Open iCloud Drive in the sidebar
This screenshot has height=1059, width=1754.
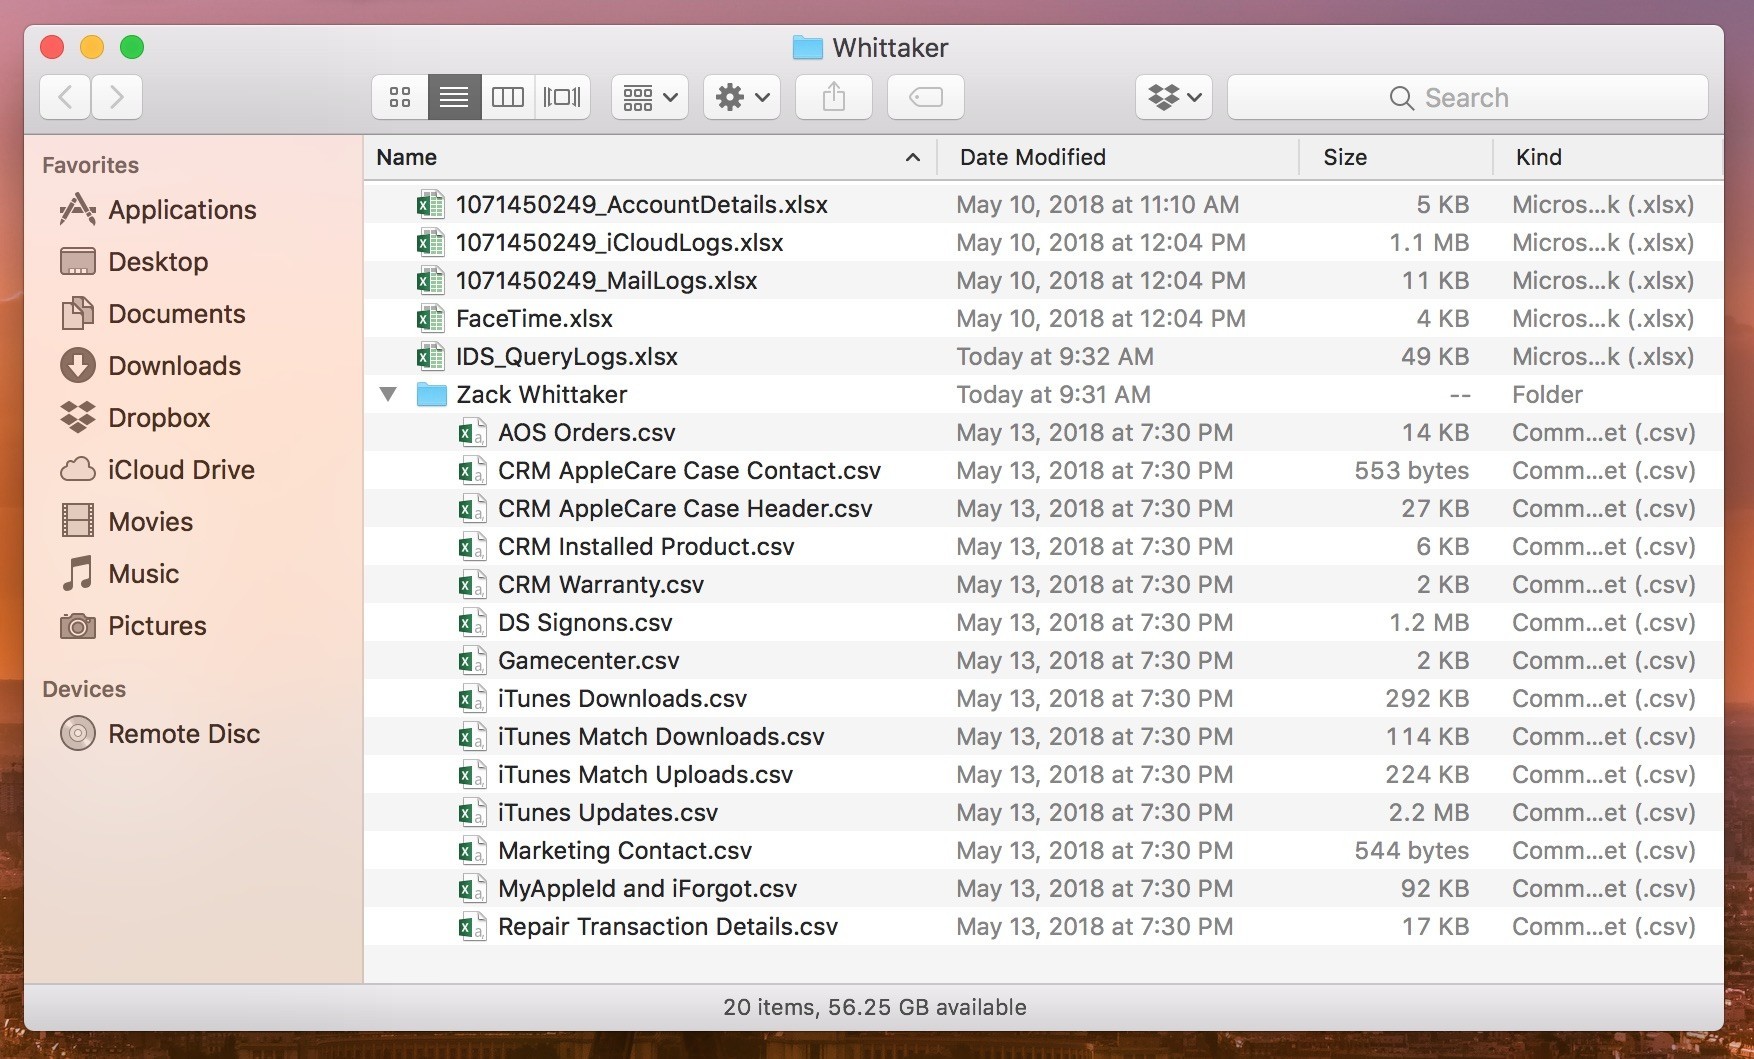(157, 470)
